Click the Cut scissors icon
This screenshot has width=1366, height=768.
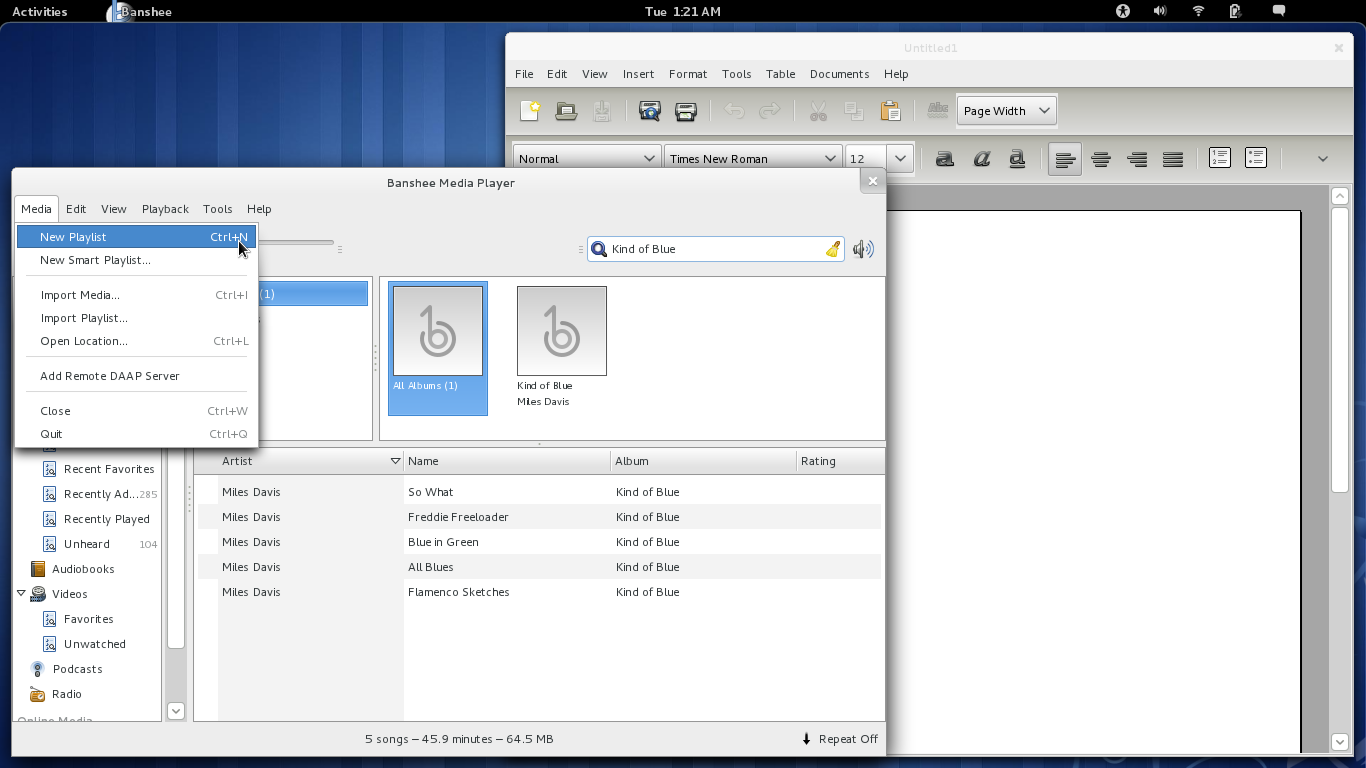pyautogui.click(x=818, y=111)
